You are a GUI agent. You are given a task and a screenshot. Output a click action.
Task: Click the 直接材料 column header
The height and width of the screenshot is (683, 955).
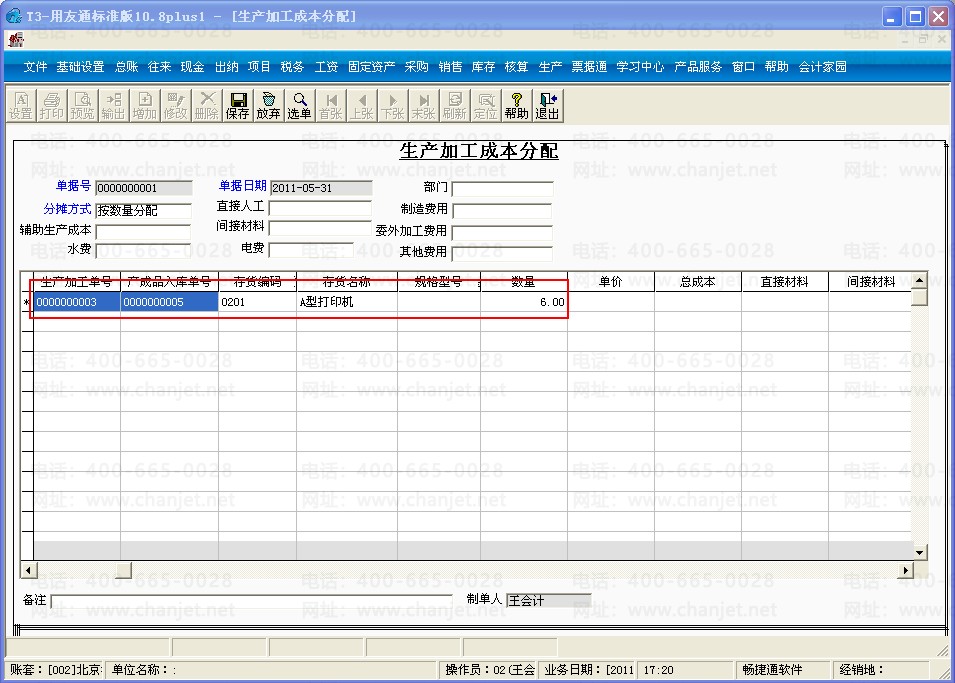[785, 281]
